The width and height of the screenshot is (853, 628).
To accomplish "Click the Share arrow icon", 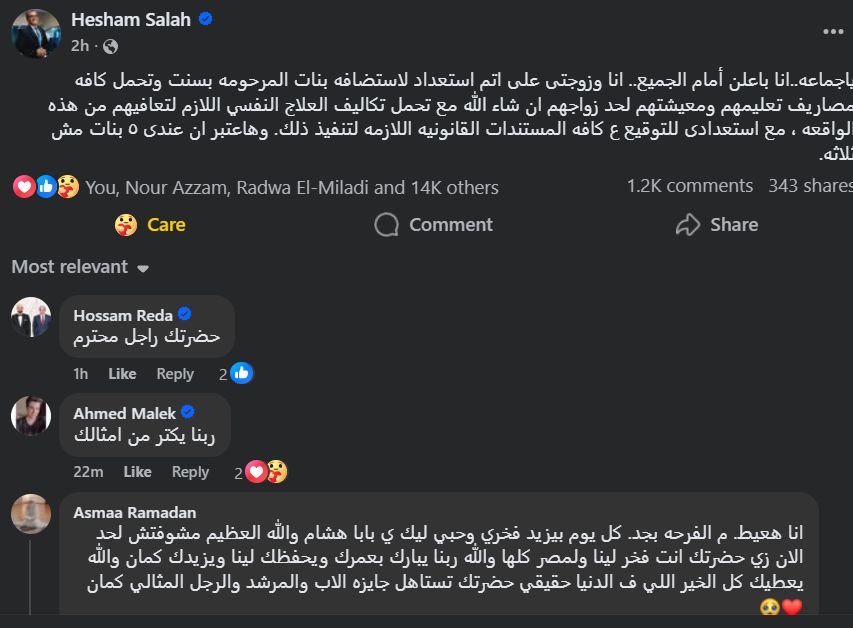I will 688,224.
